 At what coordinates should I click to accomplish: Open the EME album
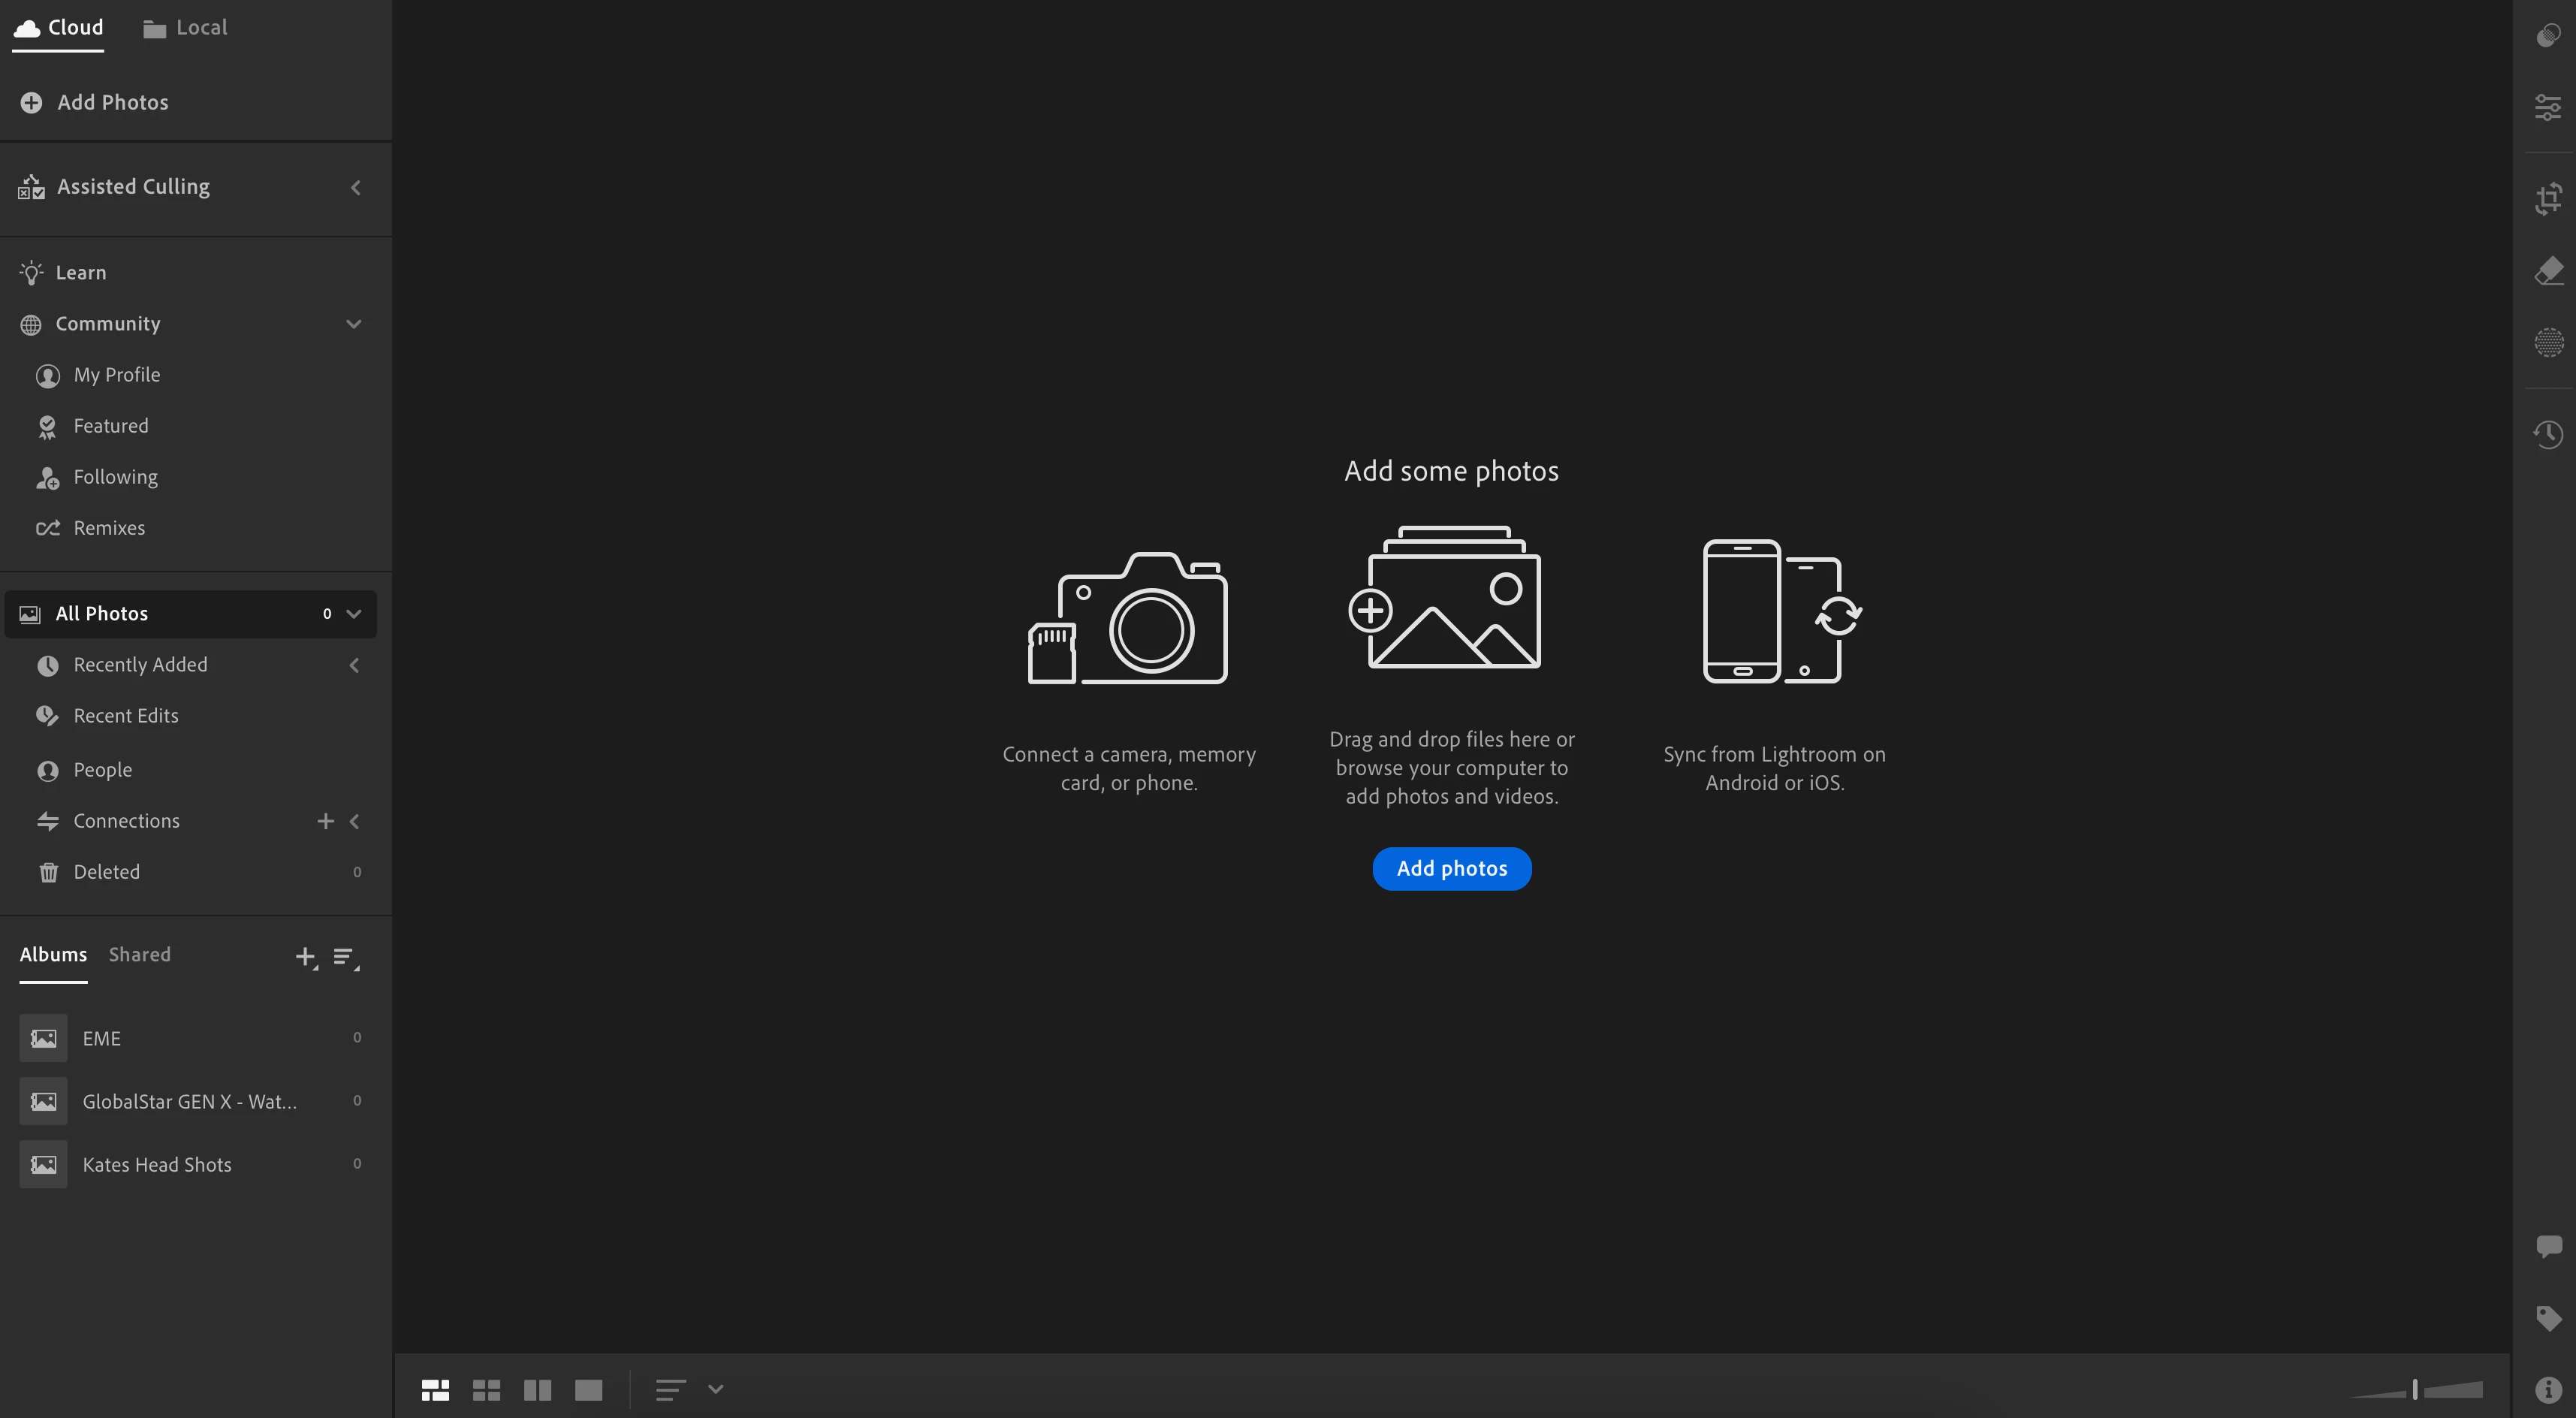click(x=190, y=1038)
